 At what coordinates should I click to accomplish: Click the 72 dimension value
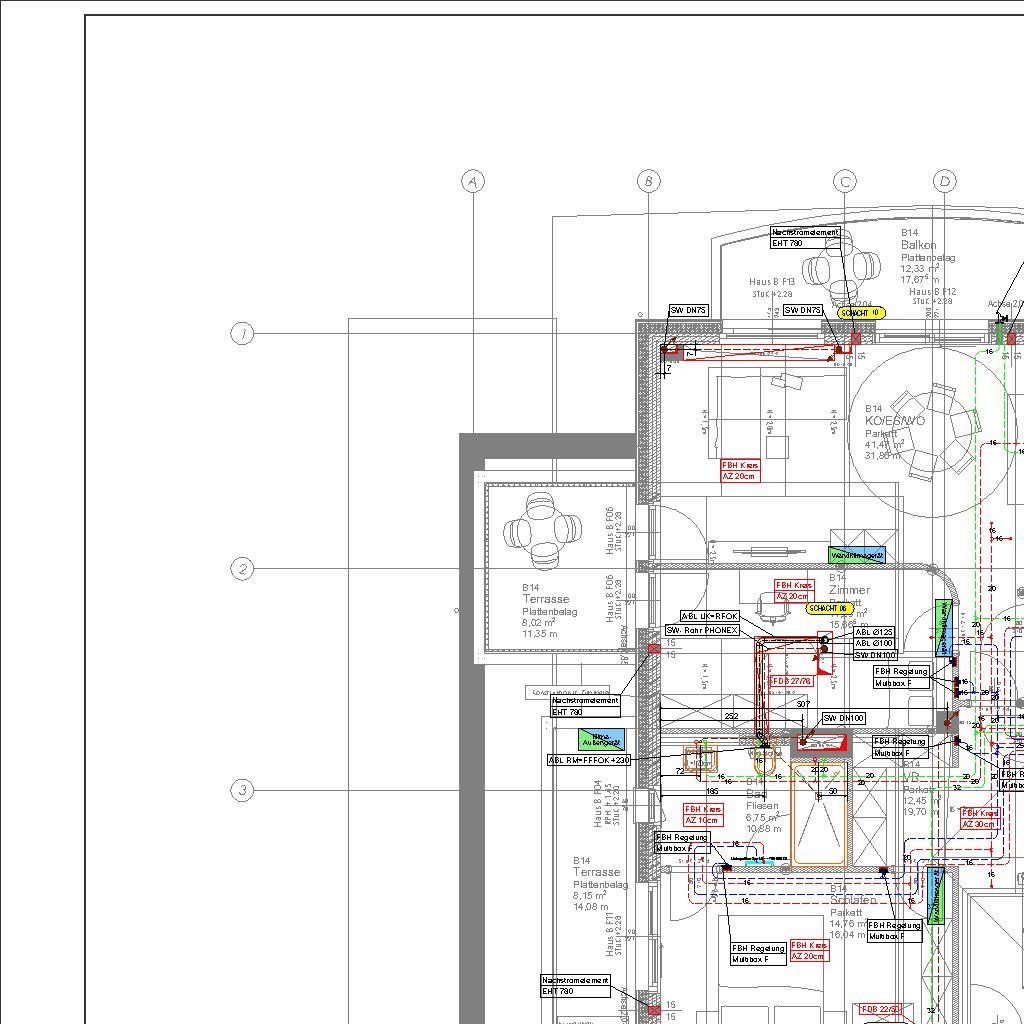tap(680, 771)
